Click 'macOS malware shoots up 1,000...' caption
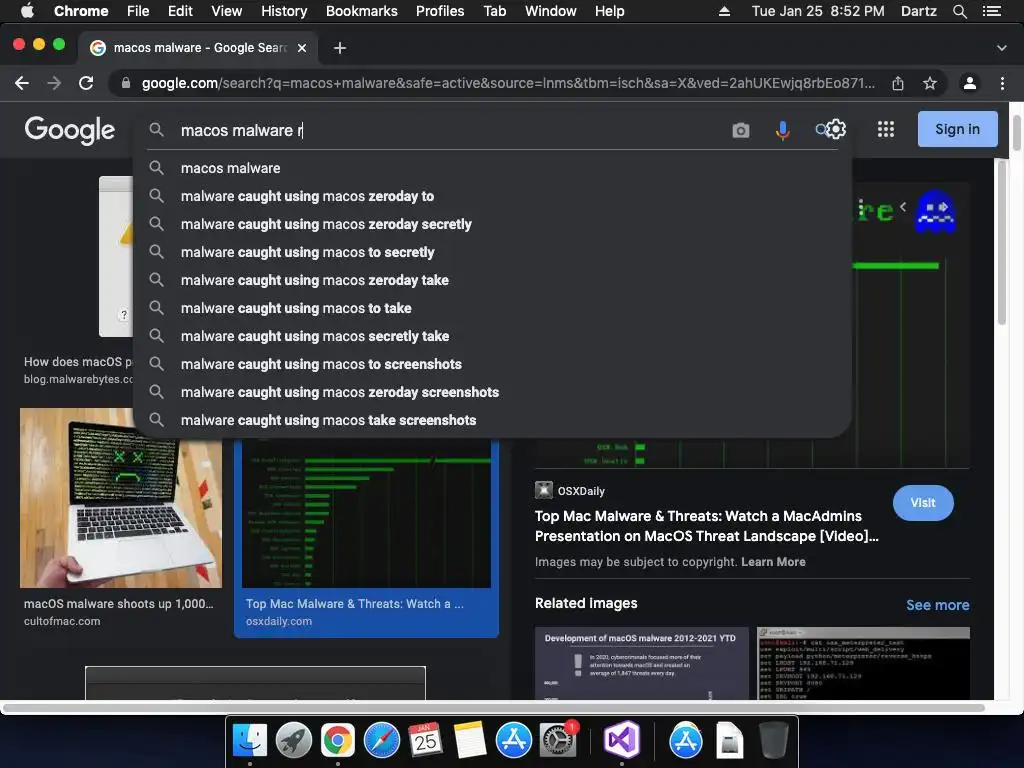Image resolution: width=1024 pixels, height=768 pixels. tap(118, 604)
